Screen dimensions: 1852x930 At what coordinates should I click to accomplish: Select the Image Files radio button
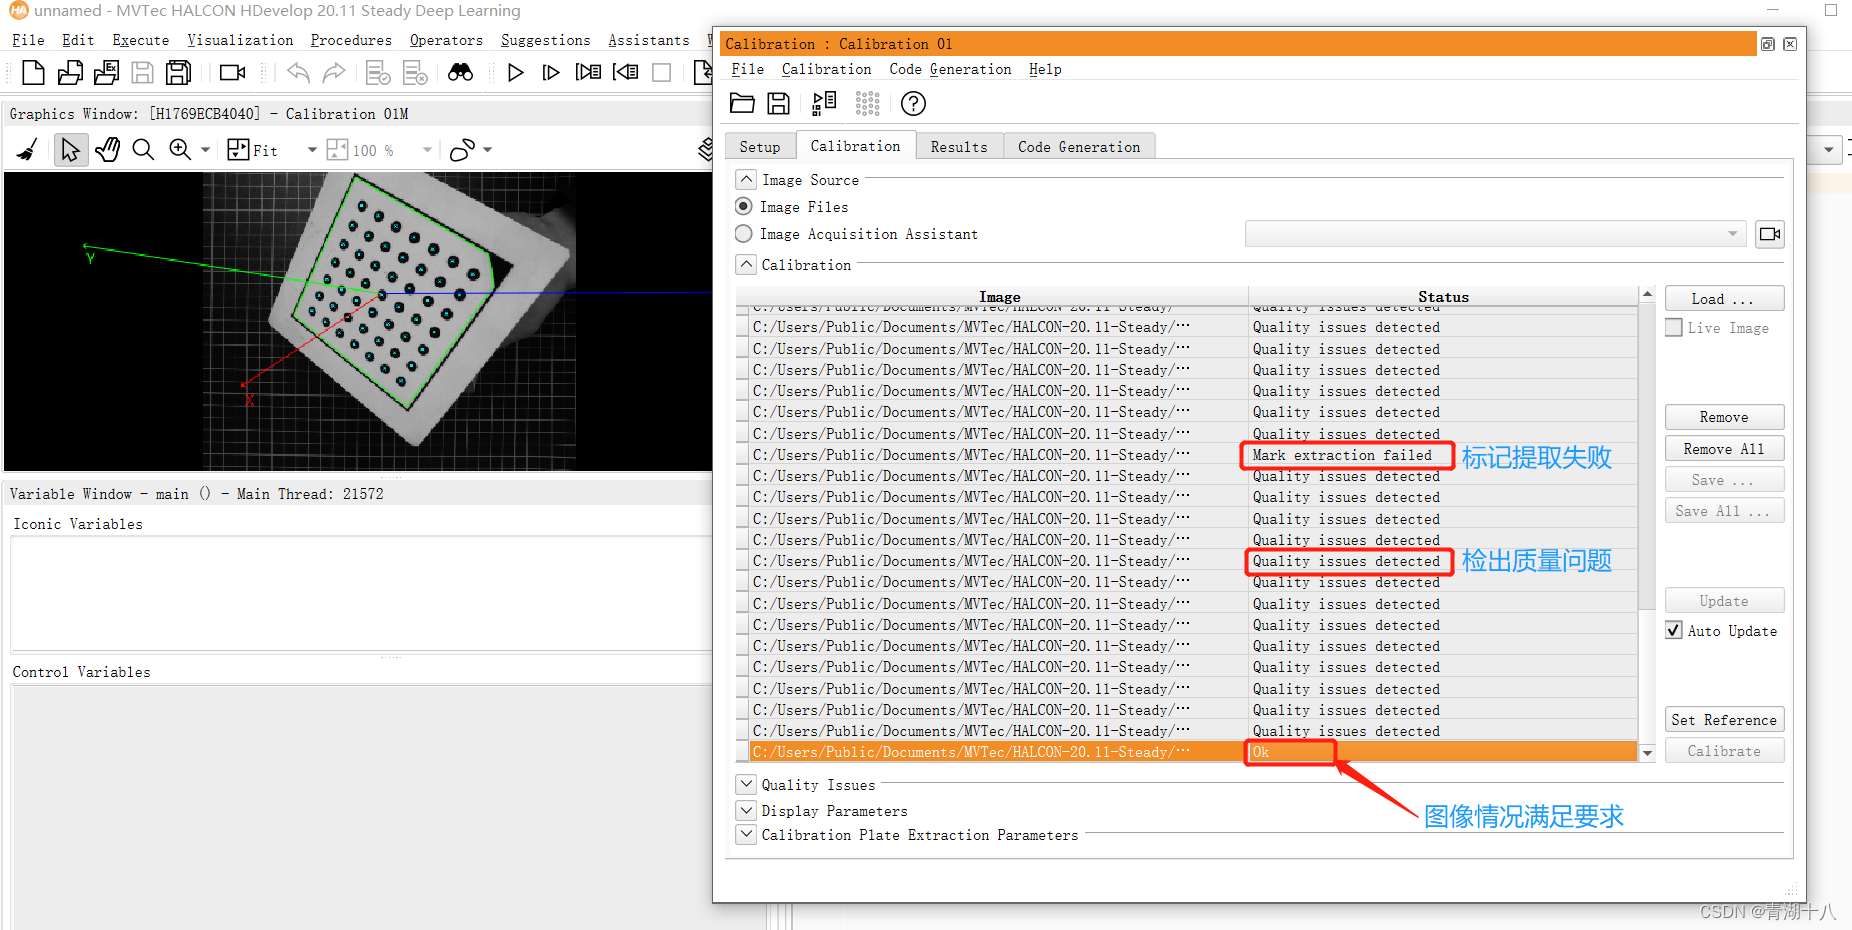pyautogui.click(x=743, y=206)
